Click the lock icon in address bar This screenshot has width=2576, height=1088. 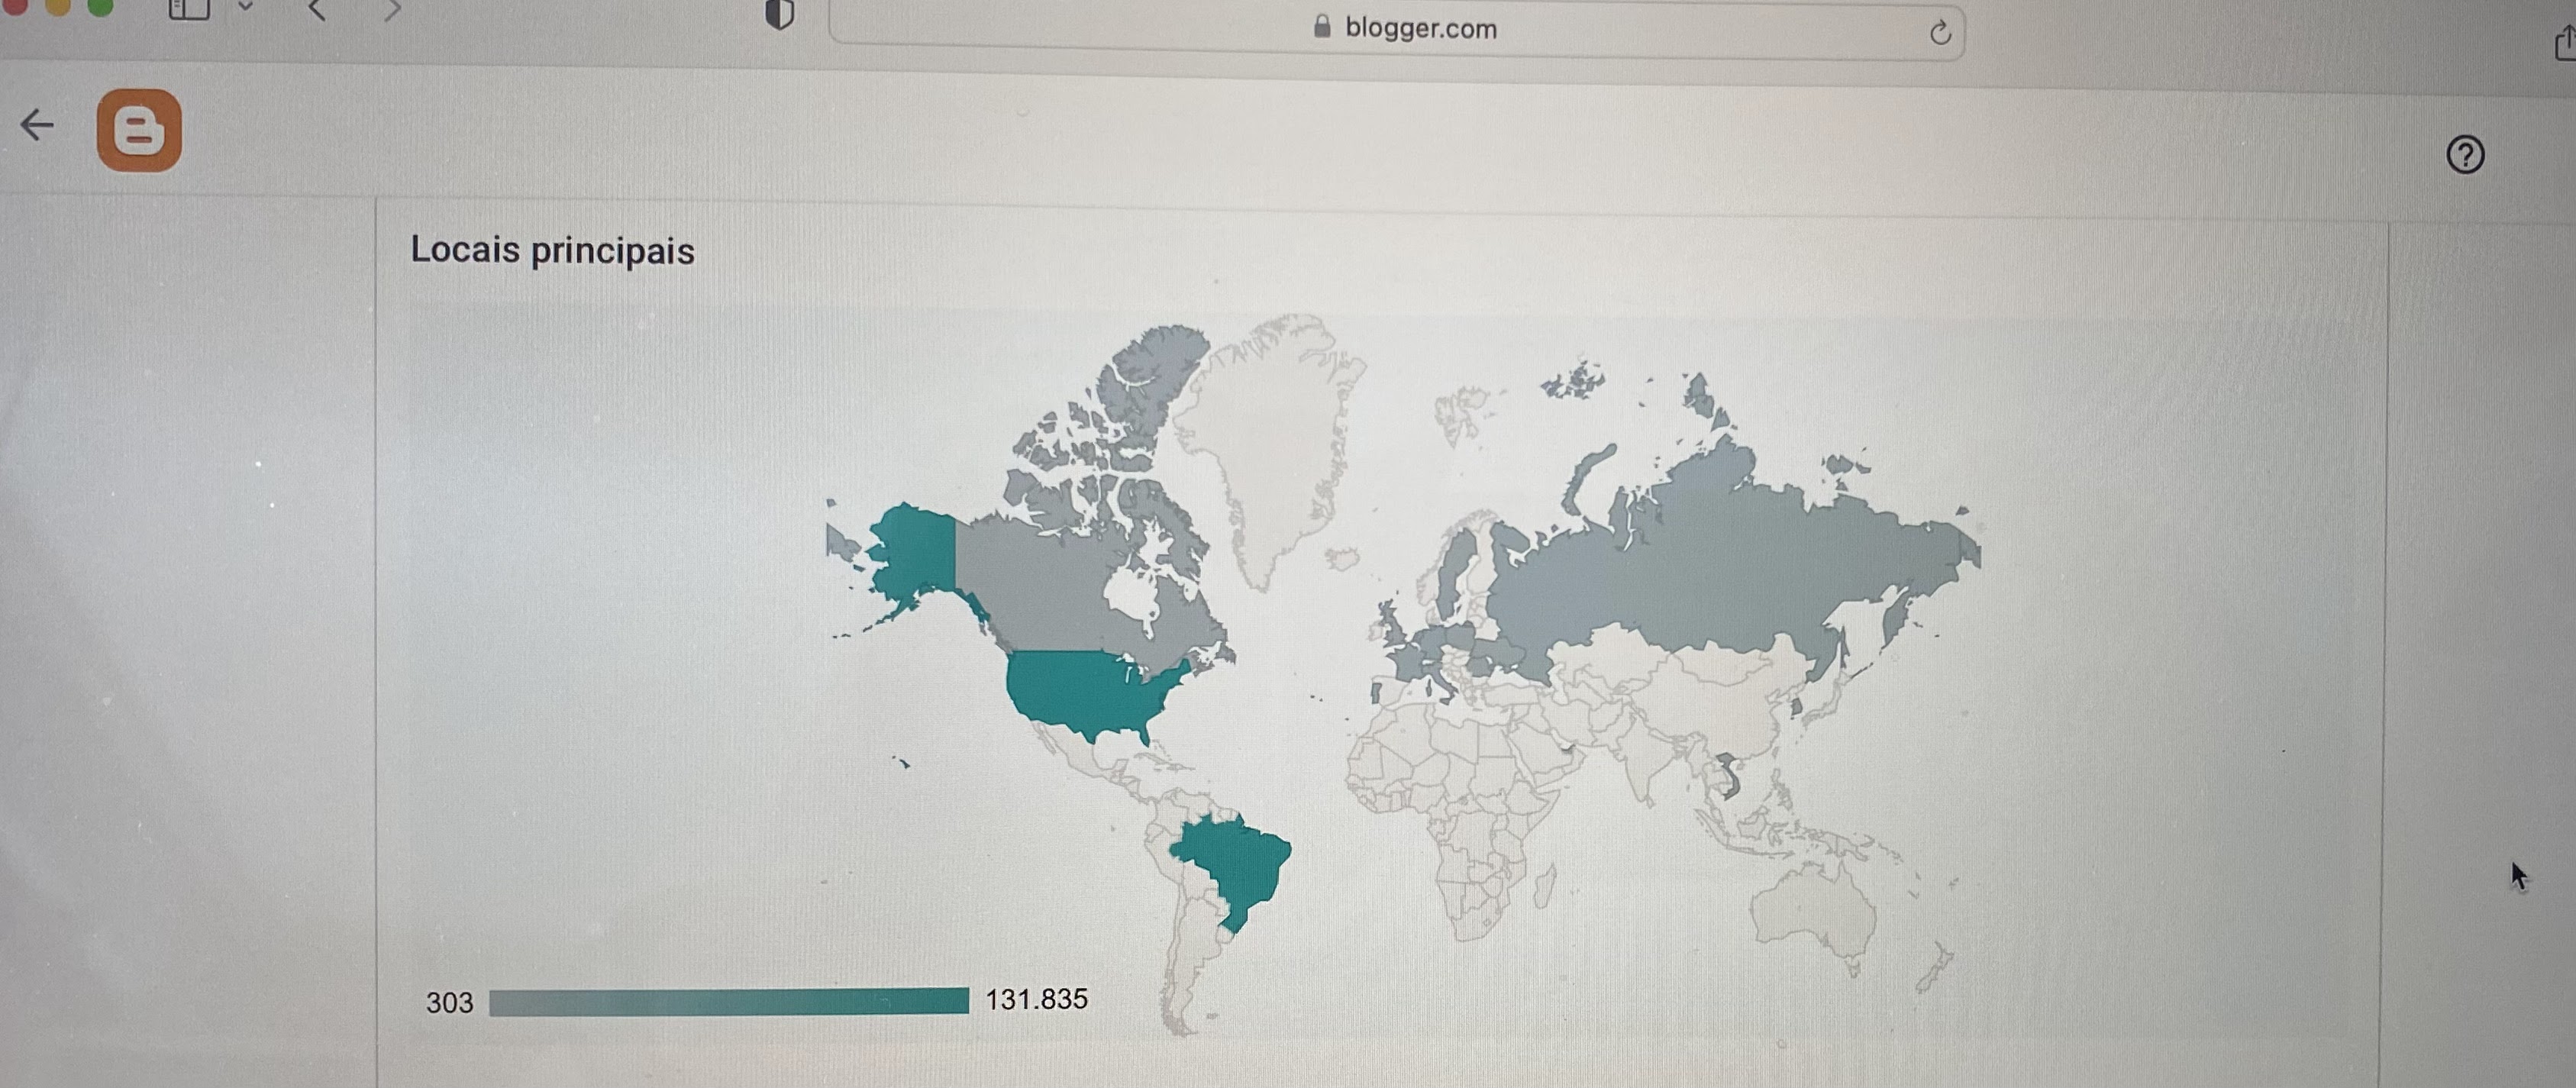(1322, 26)
